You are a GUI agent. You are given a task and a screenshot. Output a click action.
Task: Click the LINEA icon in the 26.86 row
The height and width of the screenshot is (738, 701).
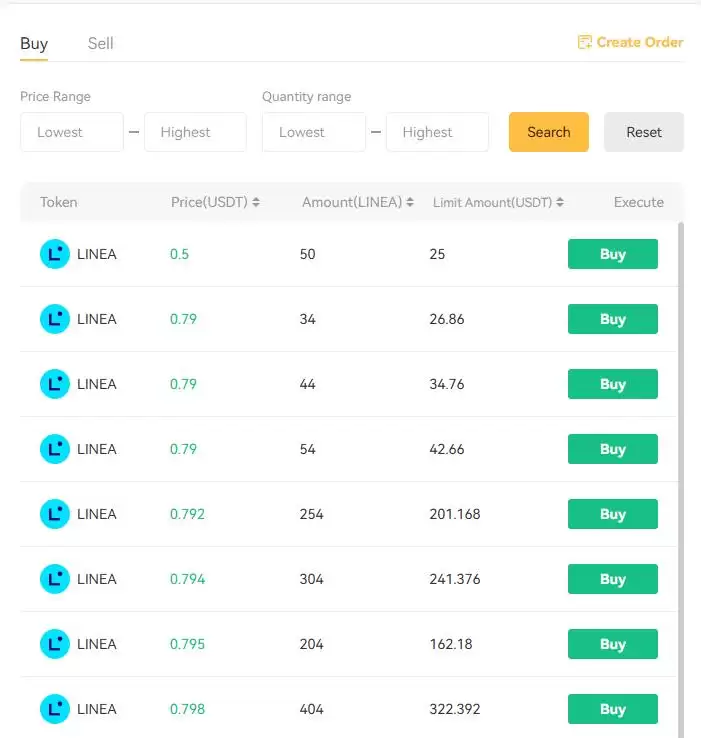point(55,319)
